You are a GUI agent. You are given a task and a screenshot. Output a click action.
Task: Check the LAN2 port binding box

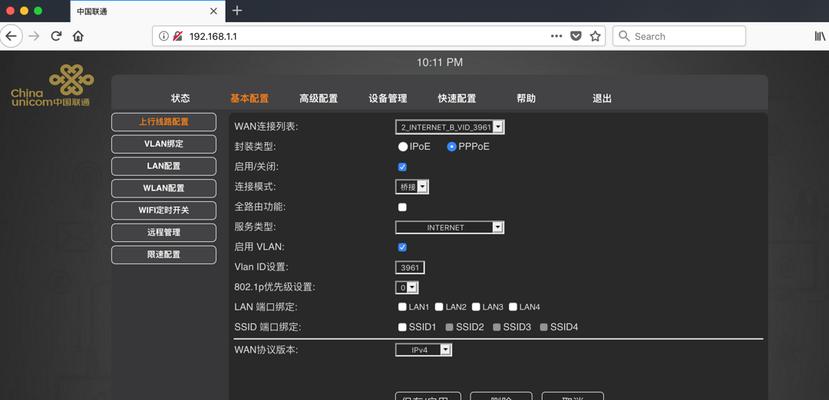439,306
